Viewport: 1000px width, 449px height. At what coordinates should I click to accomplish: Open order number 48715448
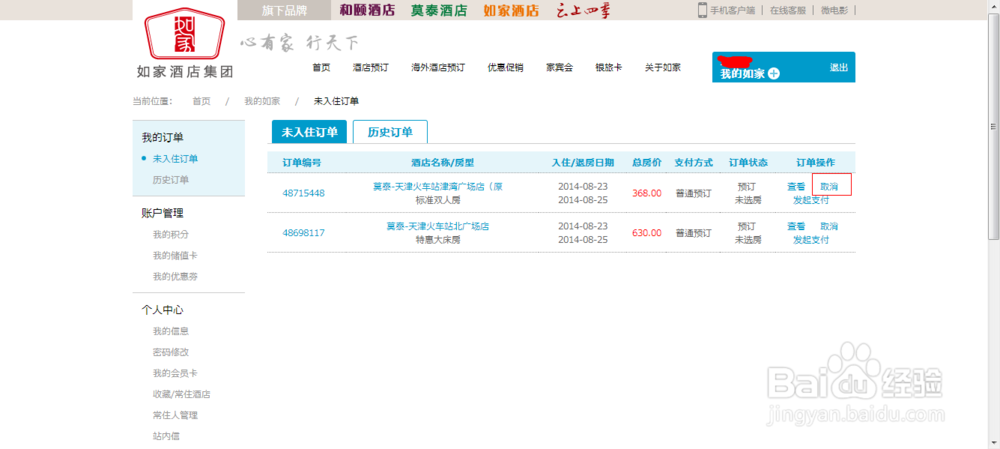304,193
